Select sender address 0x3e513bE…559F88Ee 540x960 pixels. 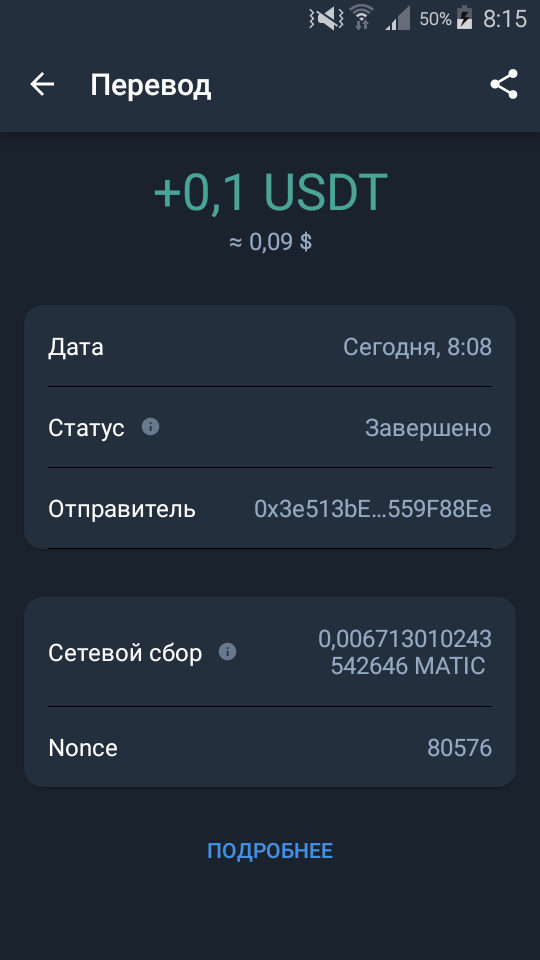[373, 509]
